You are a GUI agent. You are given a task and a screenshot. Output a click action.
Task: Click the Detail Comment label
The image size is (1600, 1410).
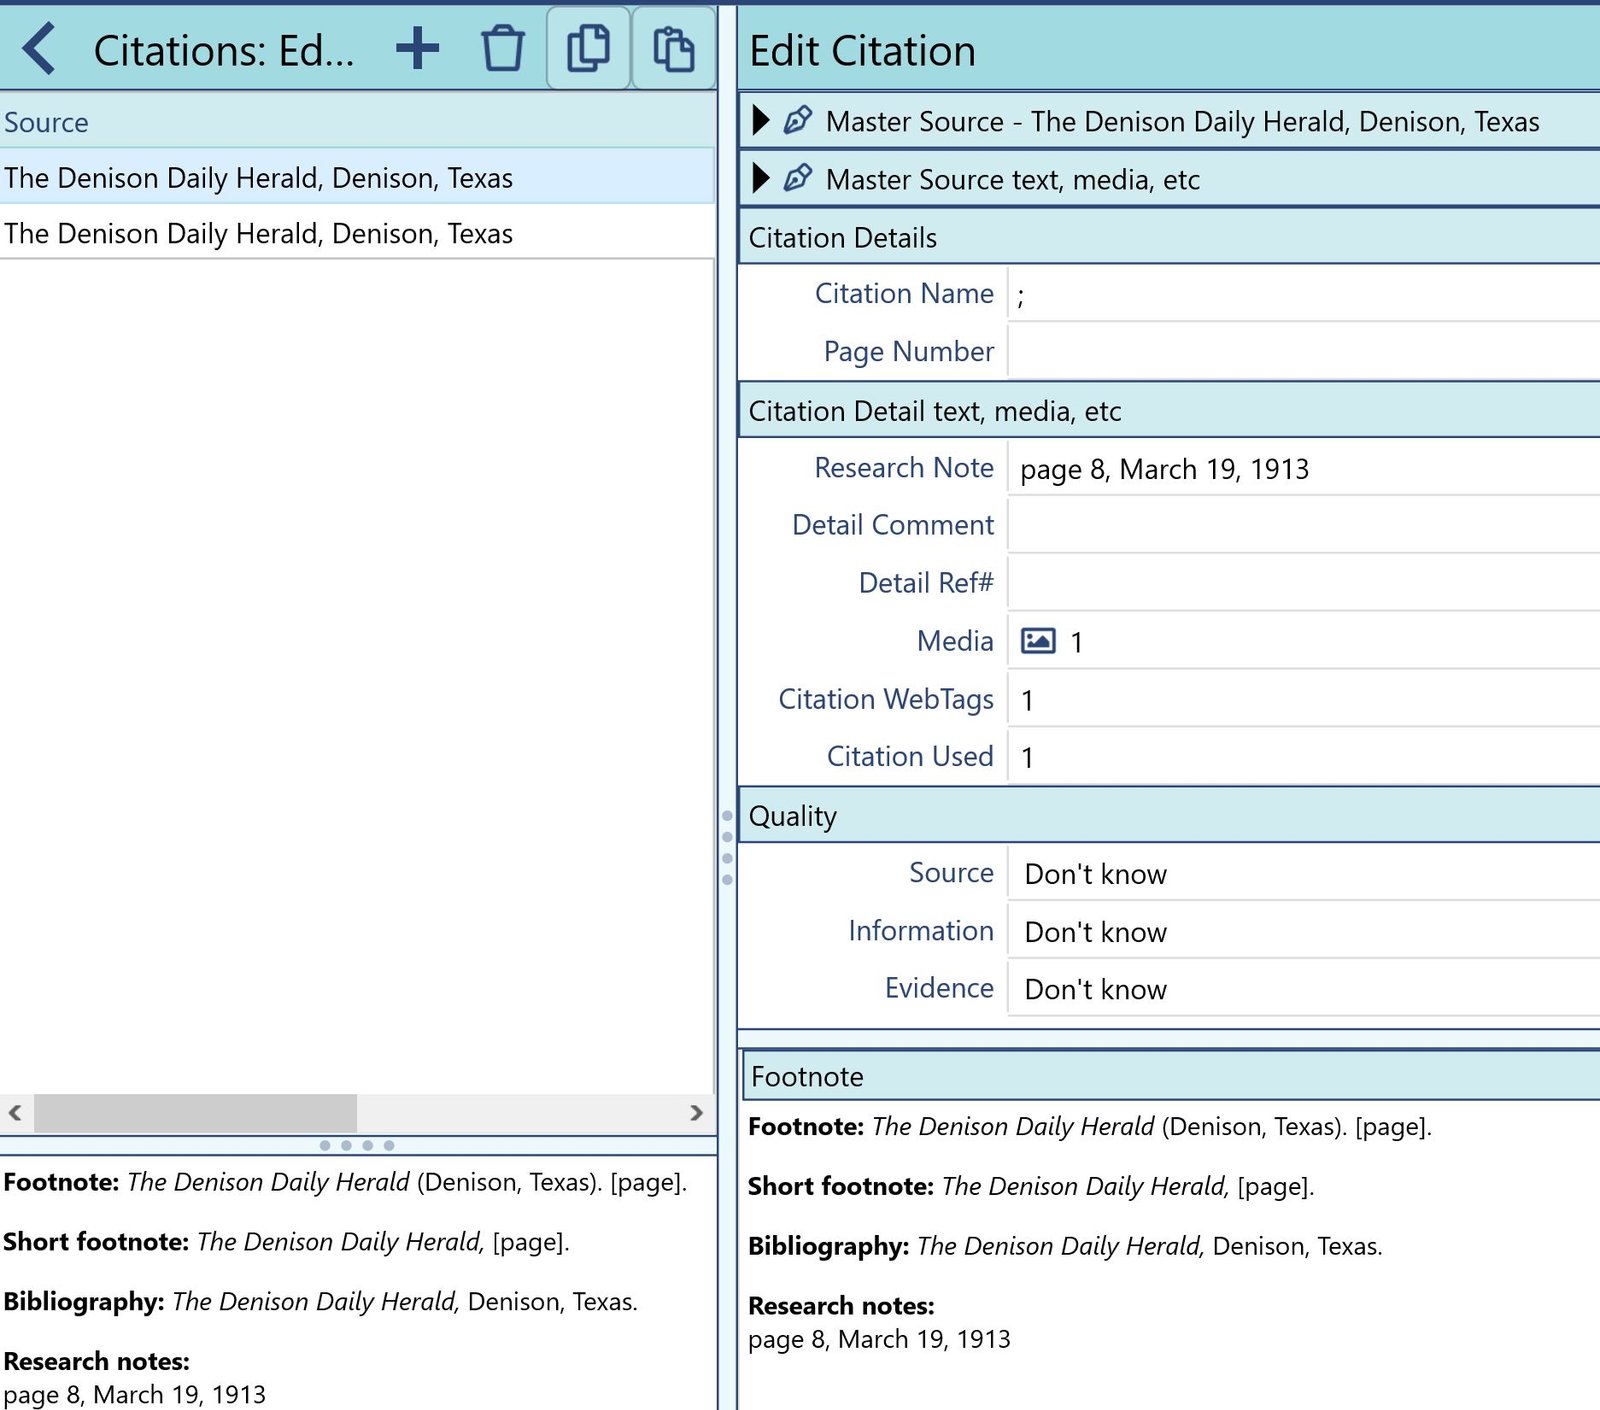(x=893, y=524)
